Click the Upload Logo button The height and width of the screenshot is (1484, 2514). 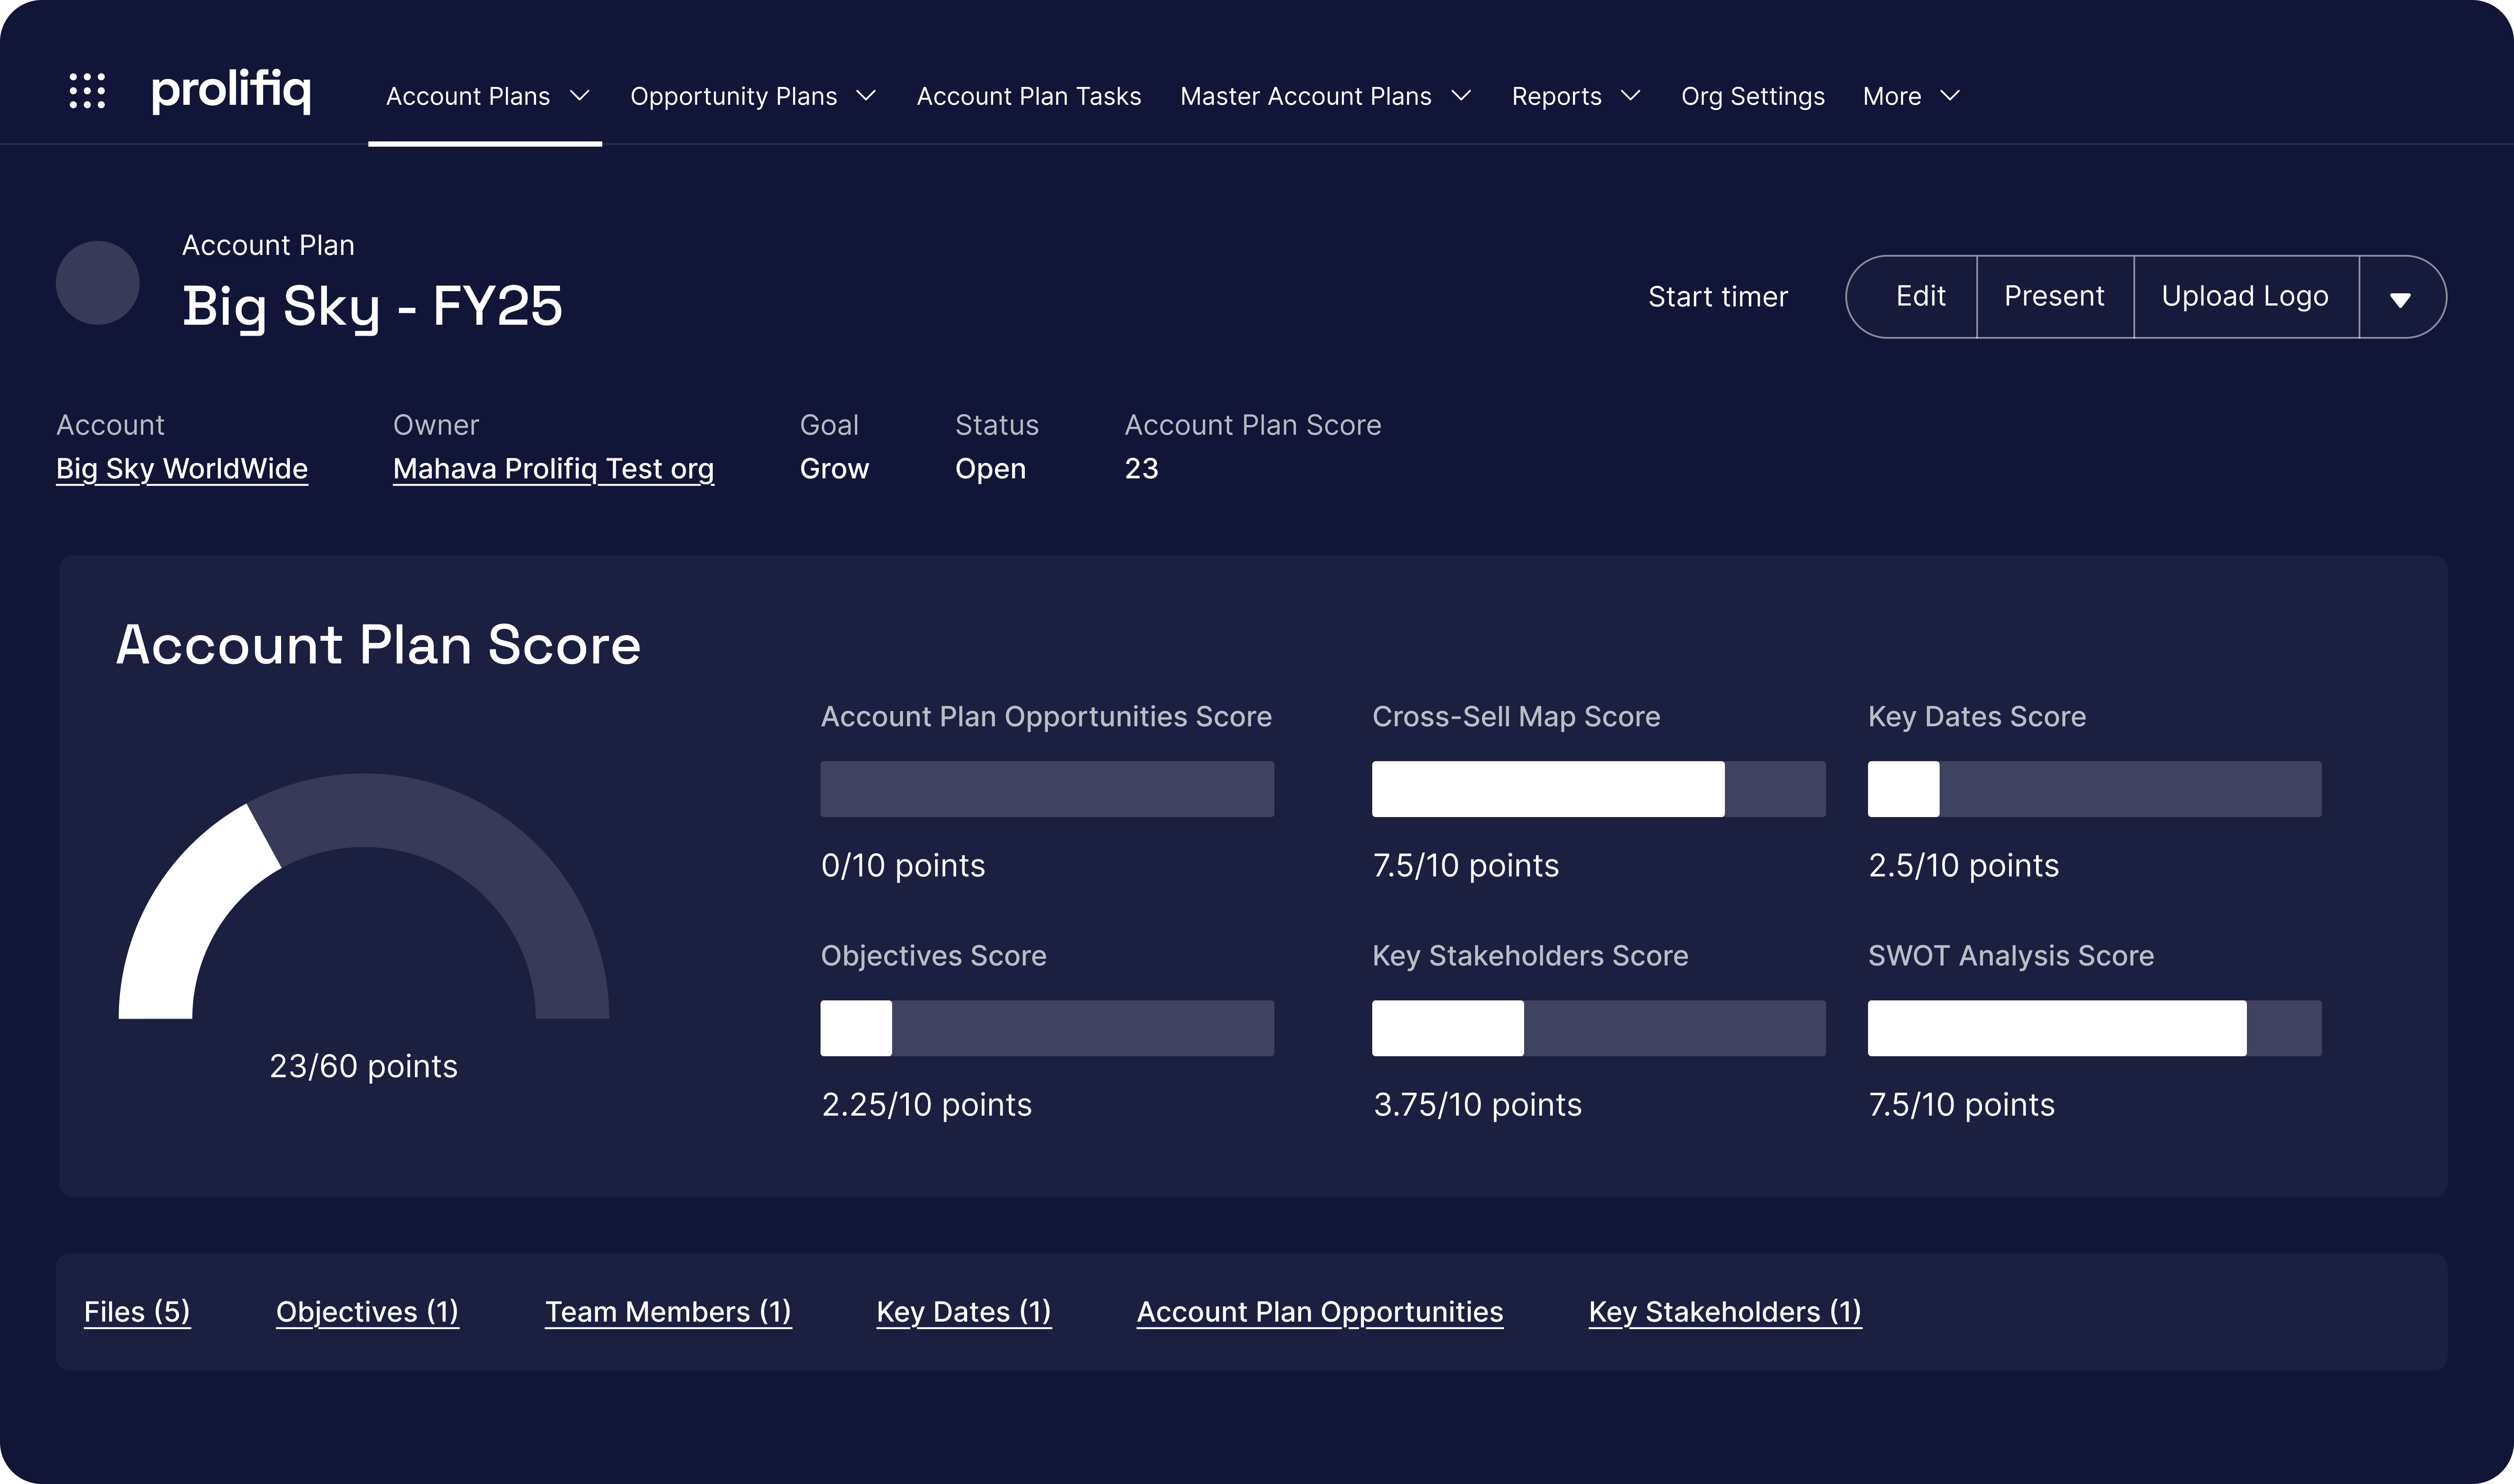[2245, 296]
